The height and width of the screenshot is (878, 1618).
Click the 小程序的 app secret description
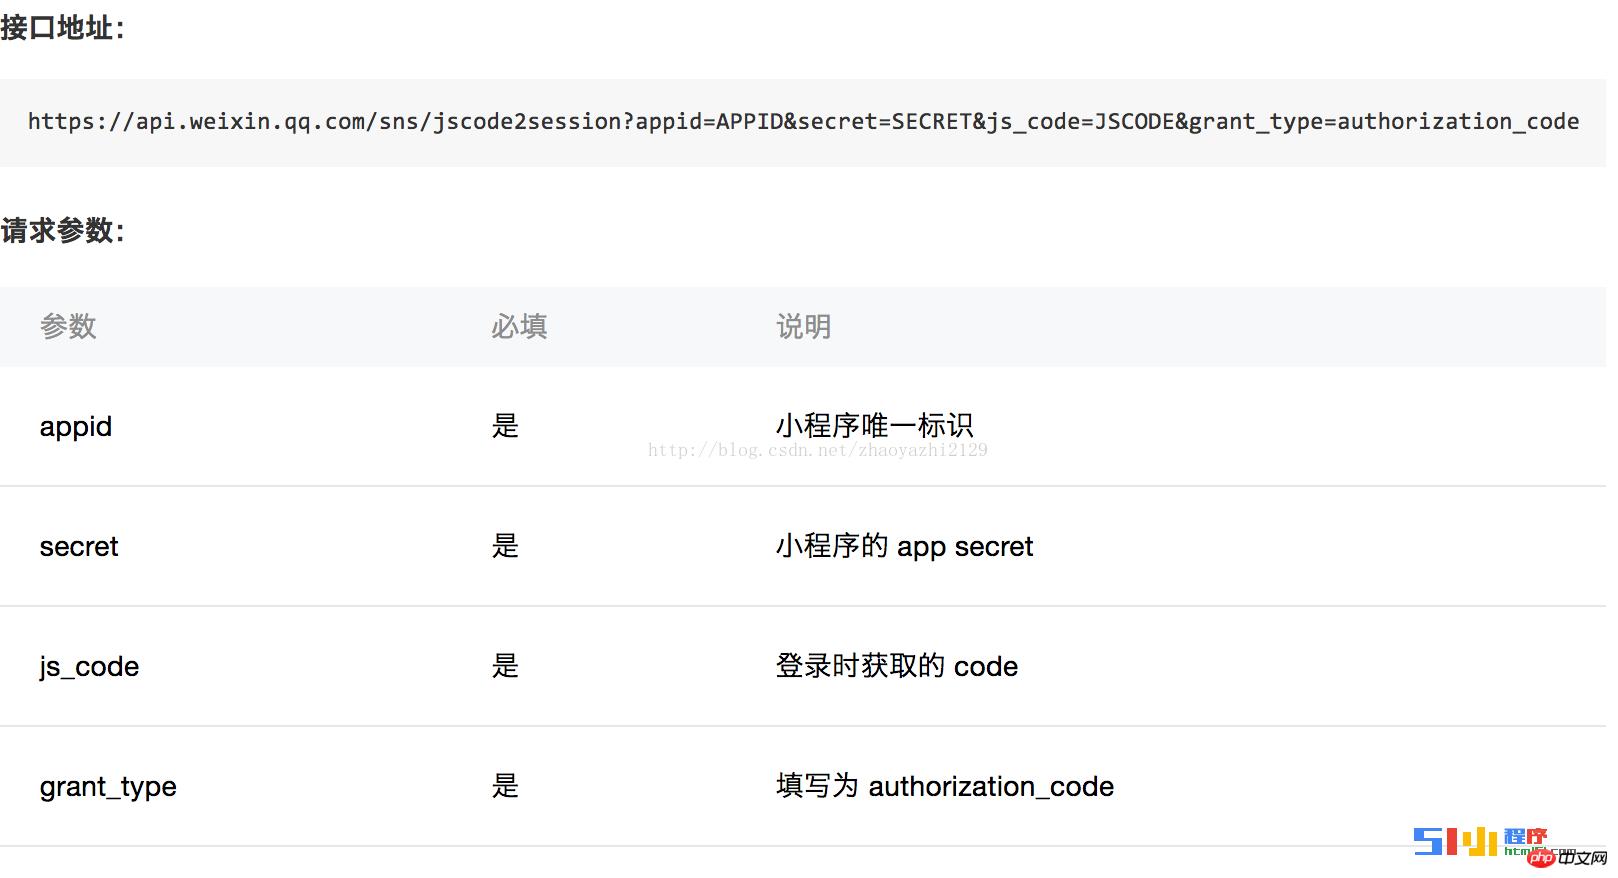tap(904, 547)
